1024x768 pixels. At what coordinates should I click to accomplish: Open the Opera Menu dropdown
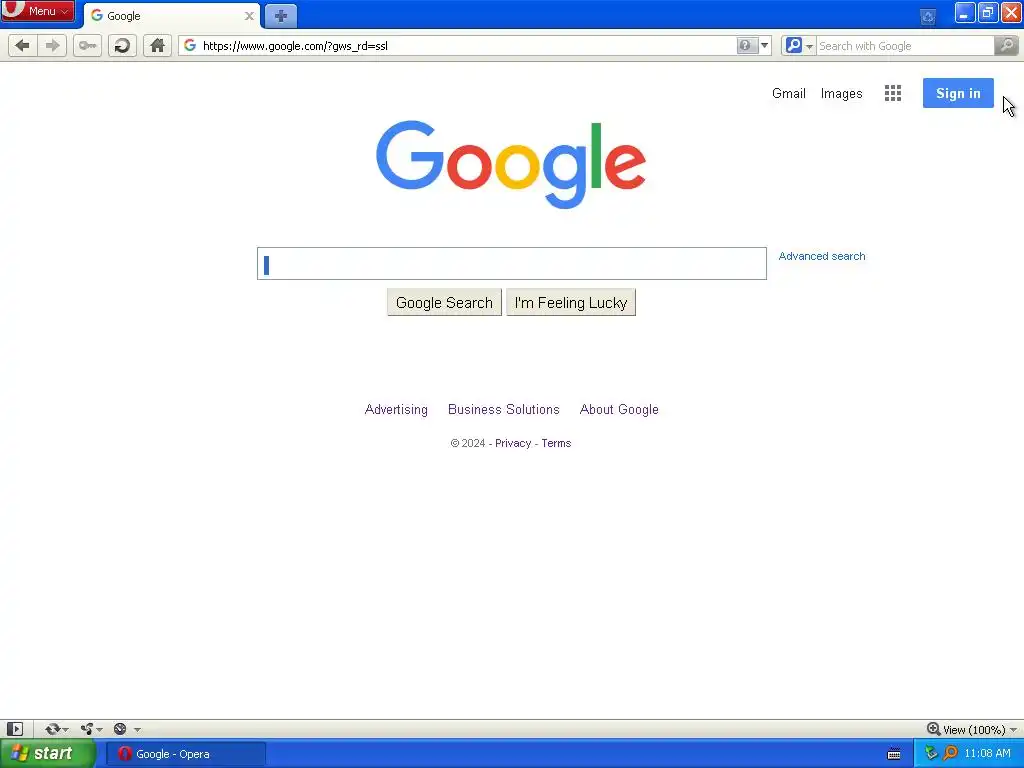(38, 11)
